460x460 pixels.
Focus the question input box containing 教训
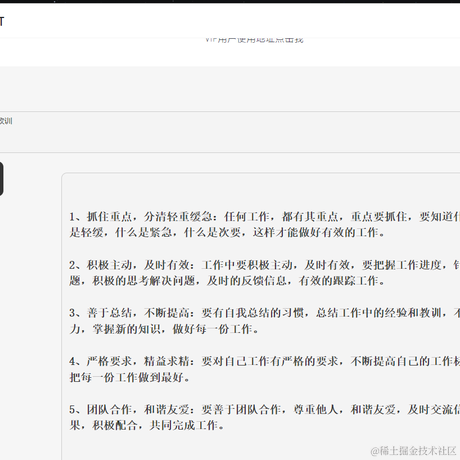[230, 132]
